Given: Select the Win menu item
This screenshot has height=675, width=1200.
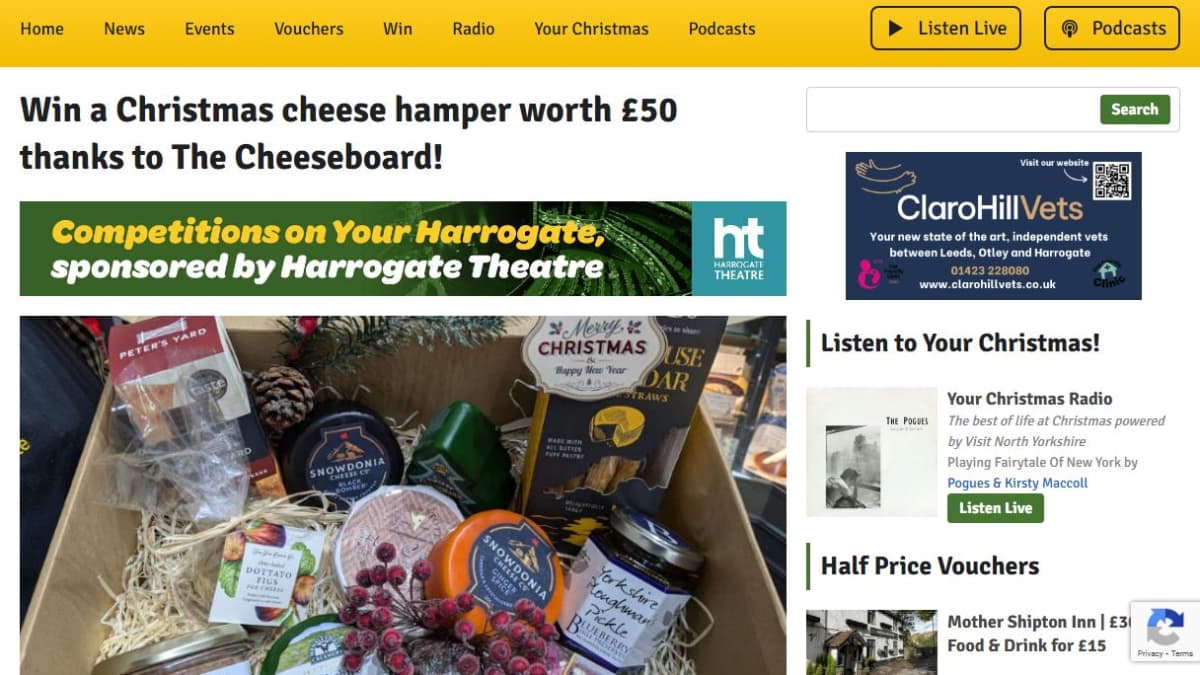Looking at the screenshot, I should (398, 28).
